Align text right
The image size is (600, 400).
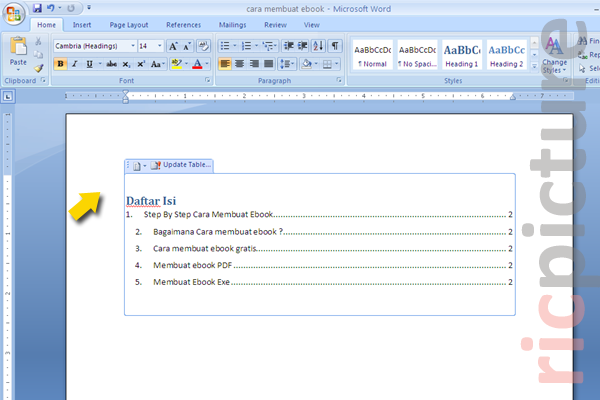click(x=254, y=64)
